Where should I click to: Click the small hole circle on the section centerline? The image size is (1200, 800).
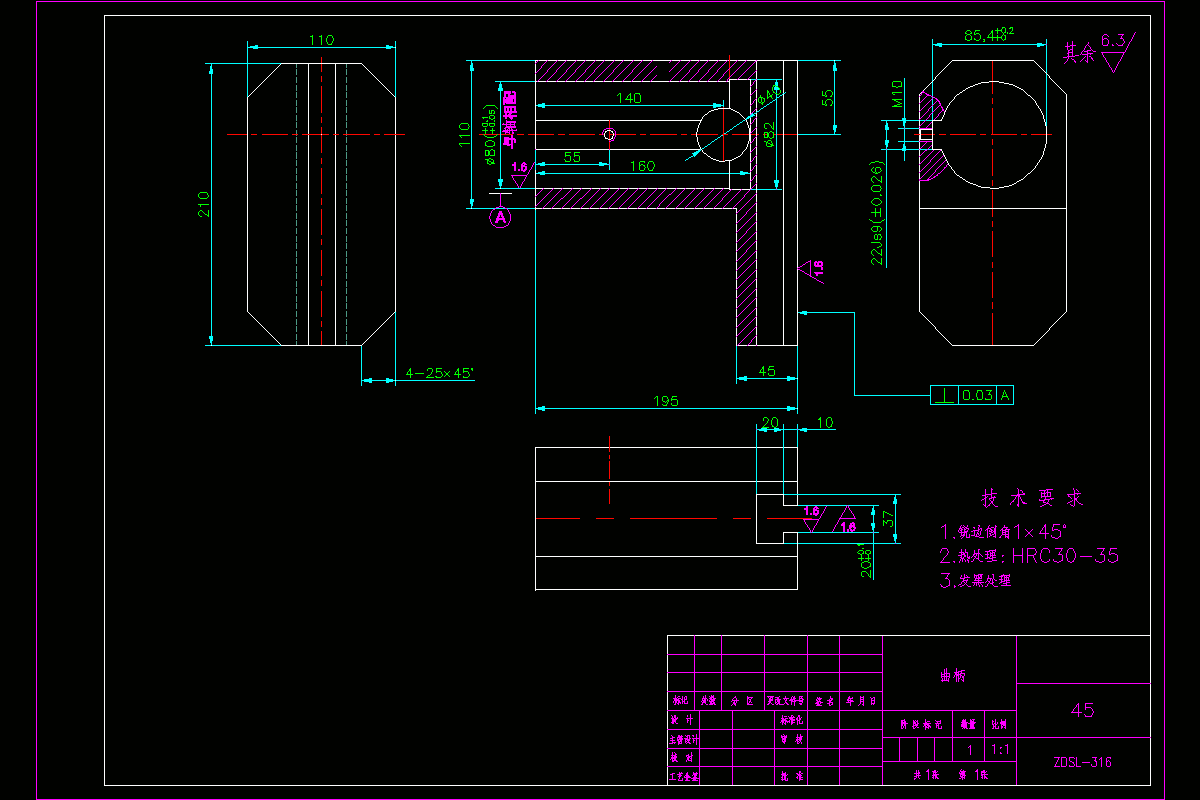608,135
